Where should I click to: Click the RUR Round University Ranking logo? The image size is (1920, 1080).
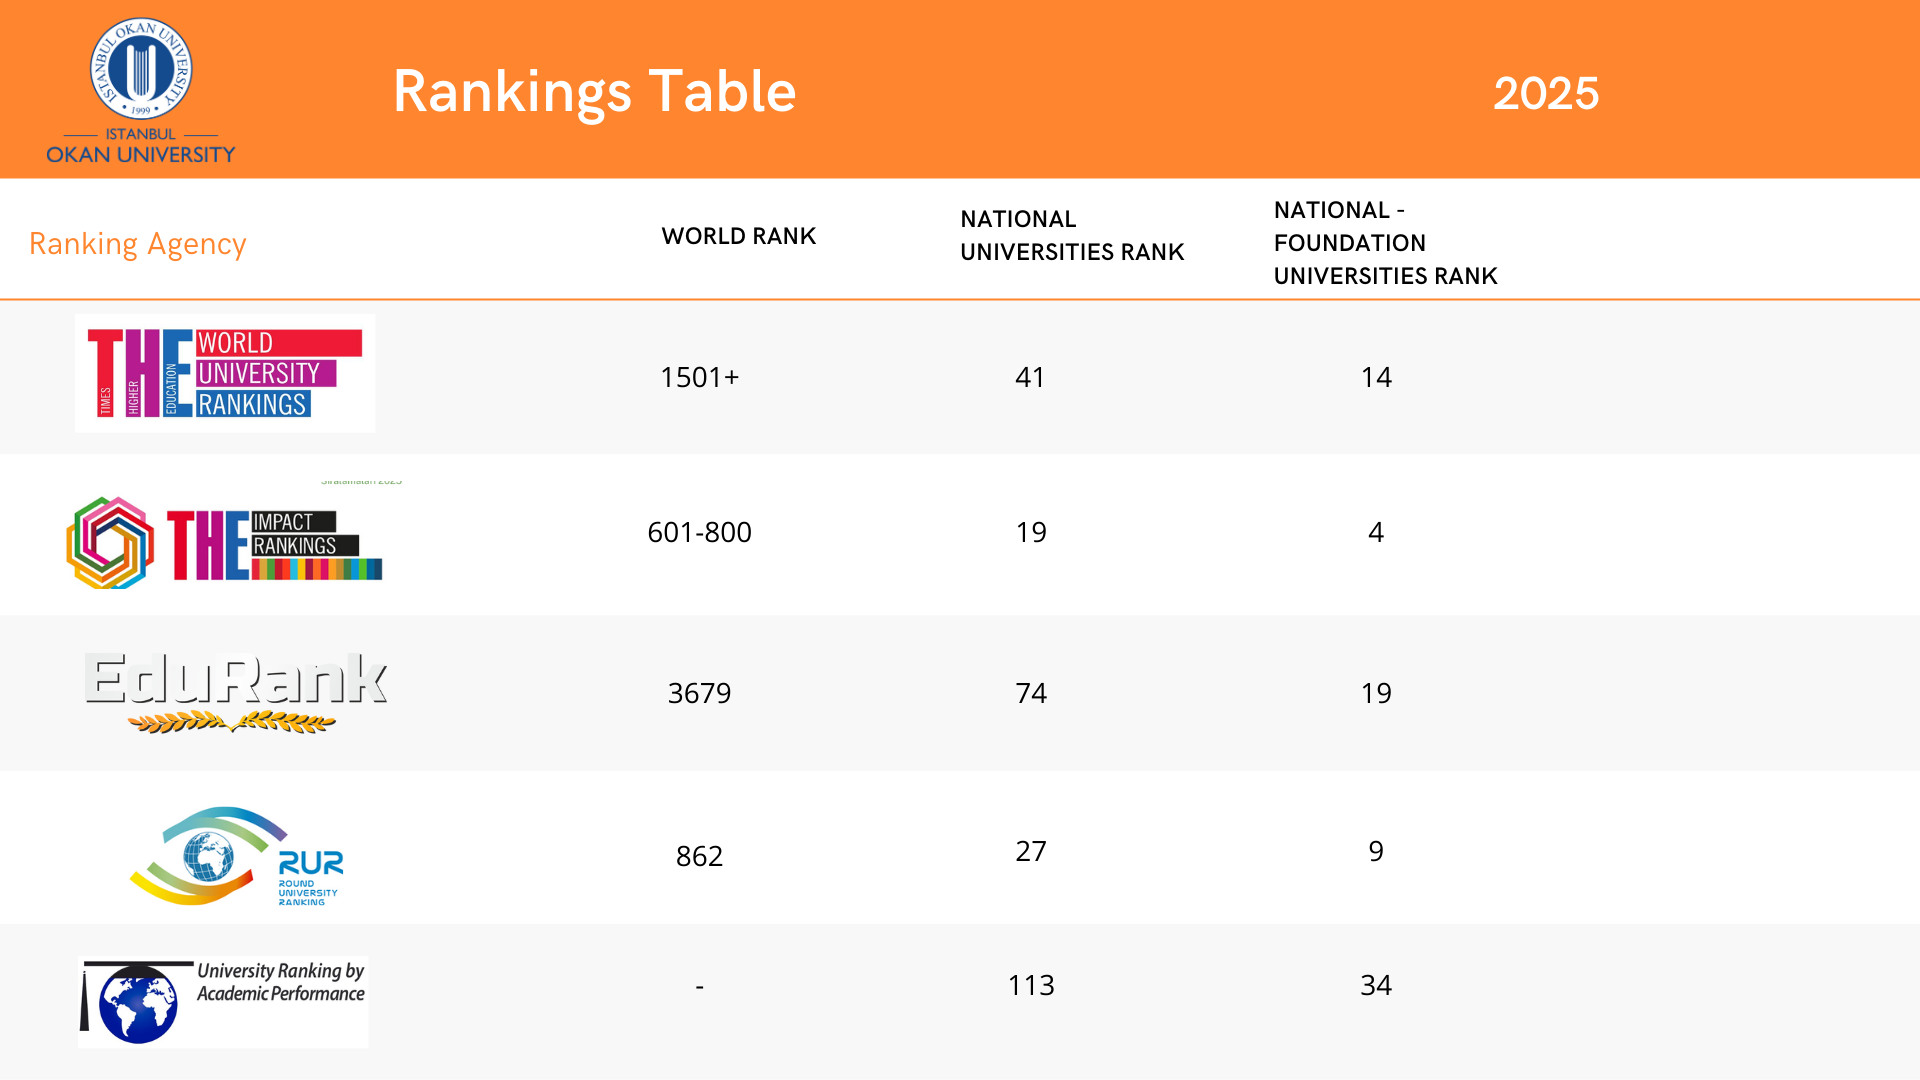pyautogui.click(x=238, y=856)
